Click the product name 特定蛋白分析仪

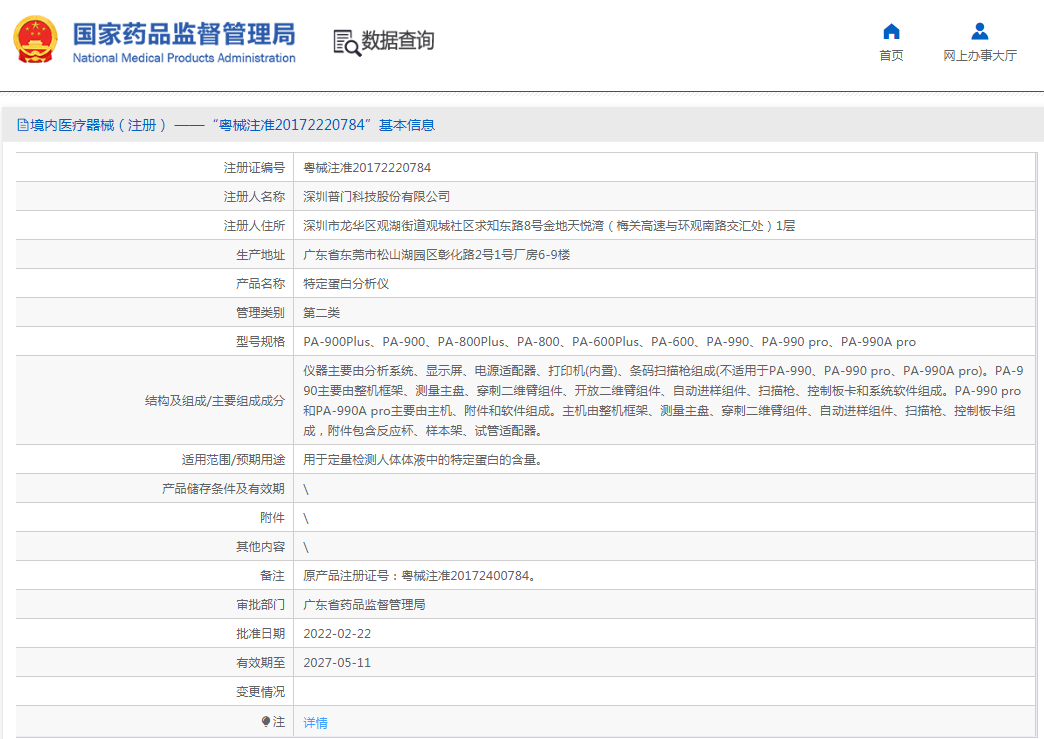pos(346,284)
